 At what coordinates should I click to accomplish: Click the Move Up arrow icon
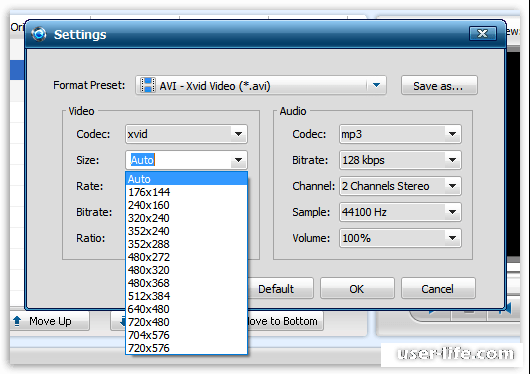pyautogui.click(x=17, y=321)
